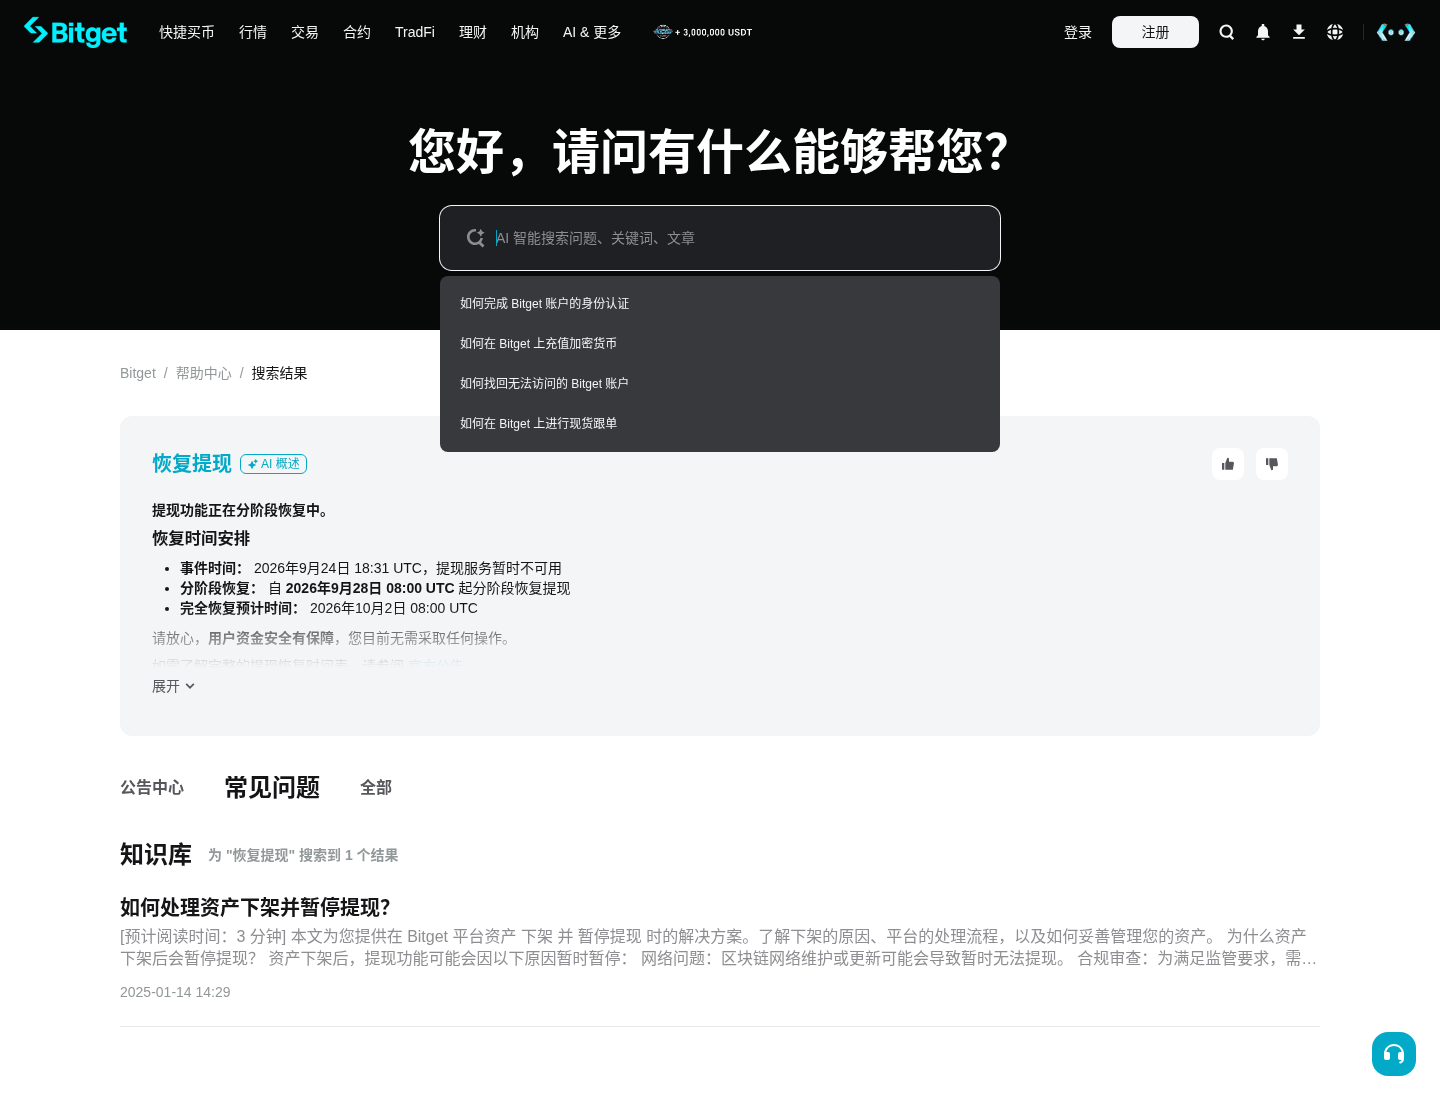
Task: Select suggestion 如何完成 Bitget 账户的身份认证
Action: click(720, 303)
